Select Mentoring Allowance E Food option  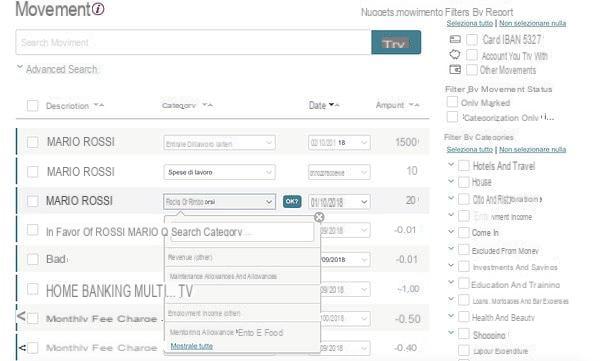242,332
